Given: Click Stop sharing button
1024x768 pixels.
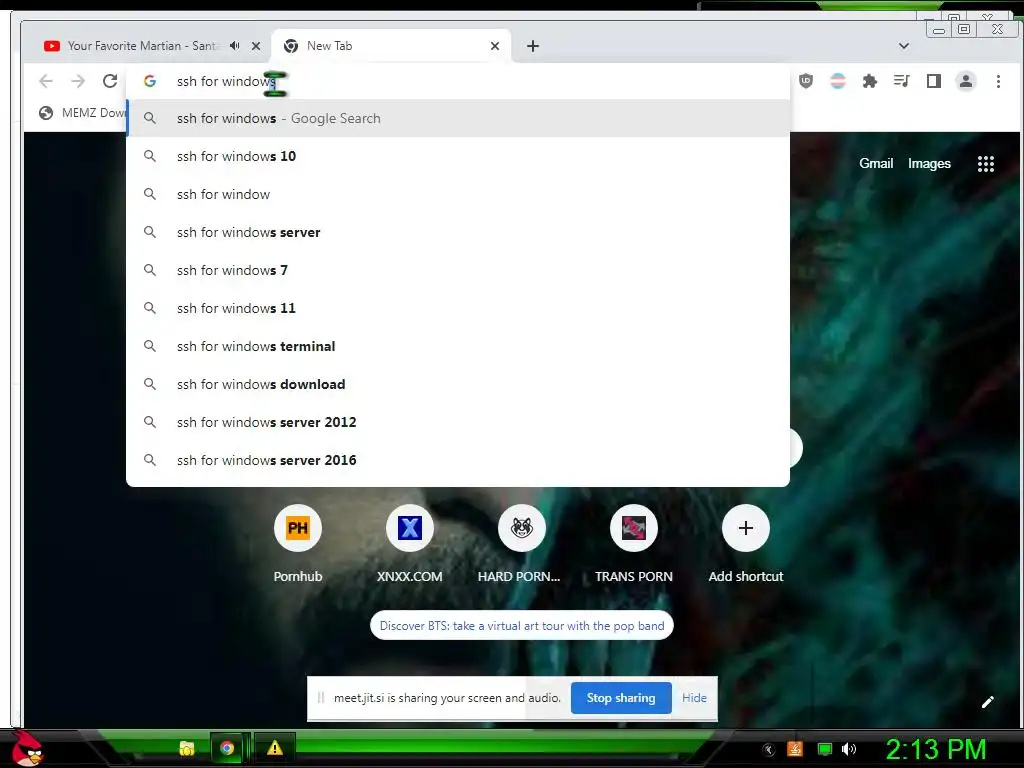Looking at the screenshot, I should pos(620,697).
